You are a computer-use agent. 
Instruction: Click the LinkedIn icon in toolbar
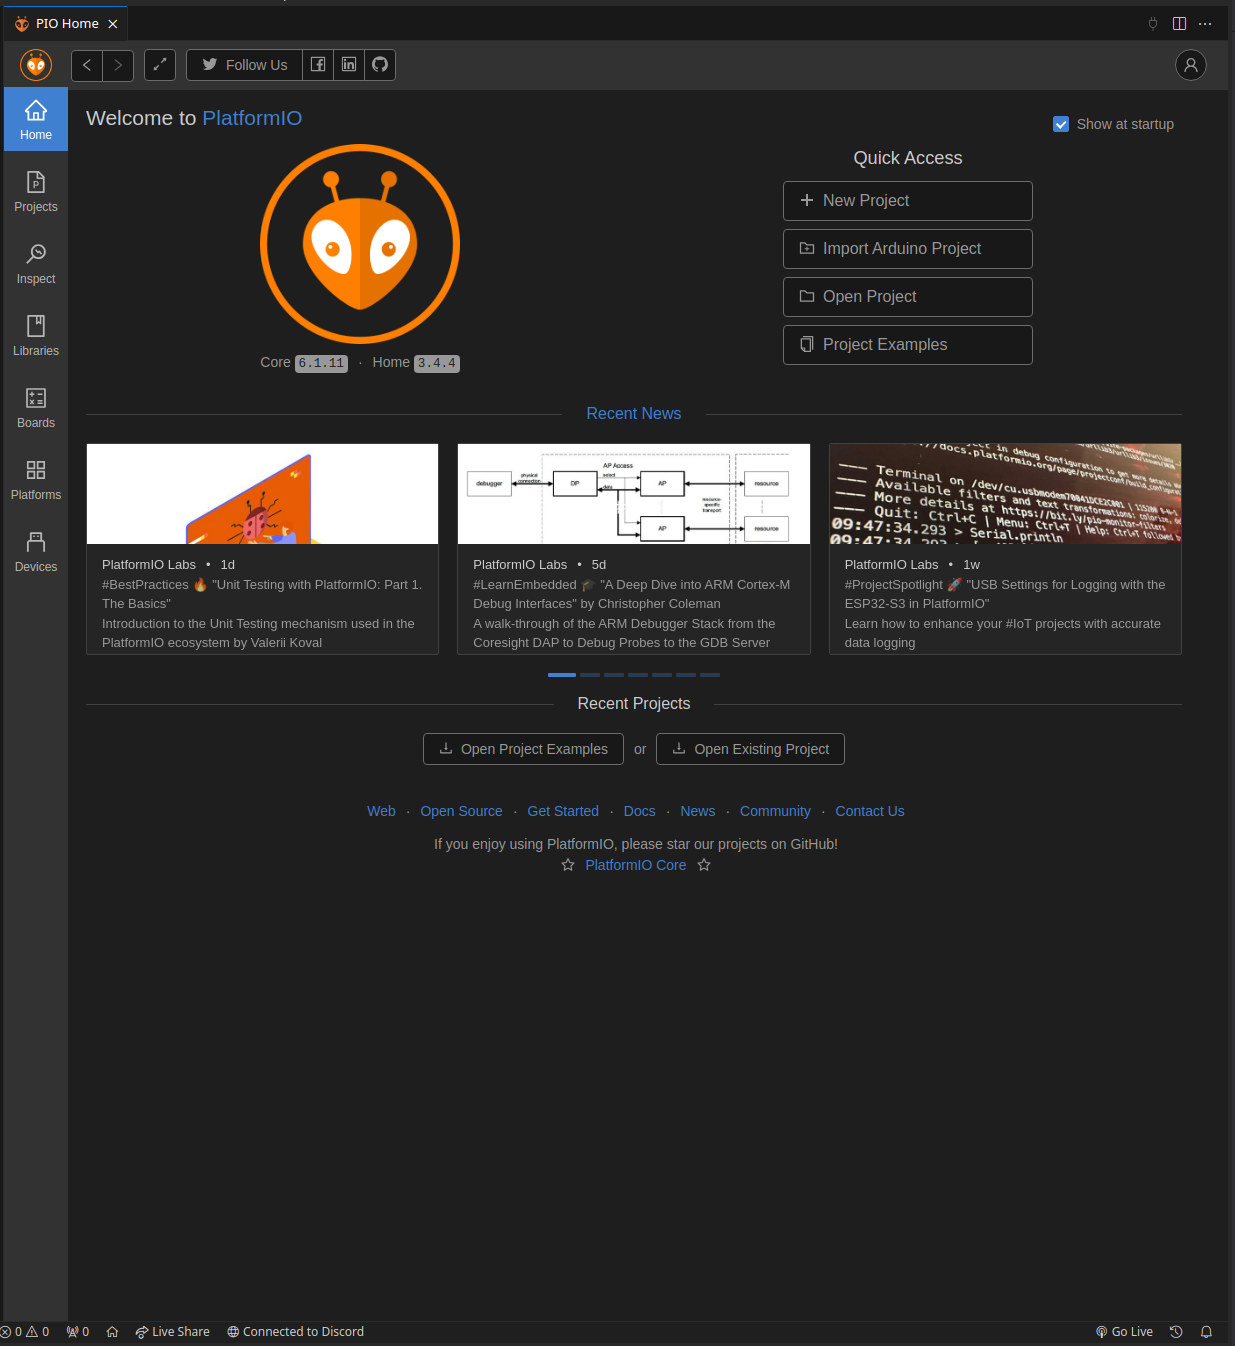coord(349,65)
